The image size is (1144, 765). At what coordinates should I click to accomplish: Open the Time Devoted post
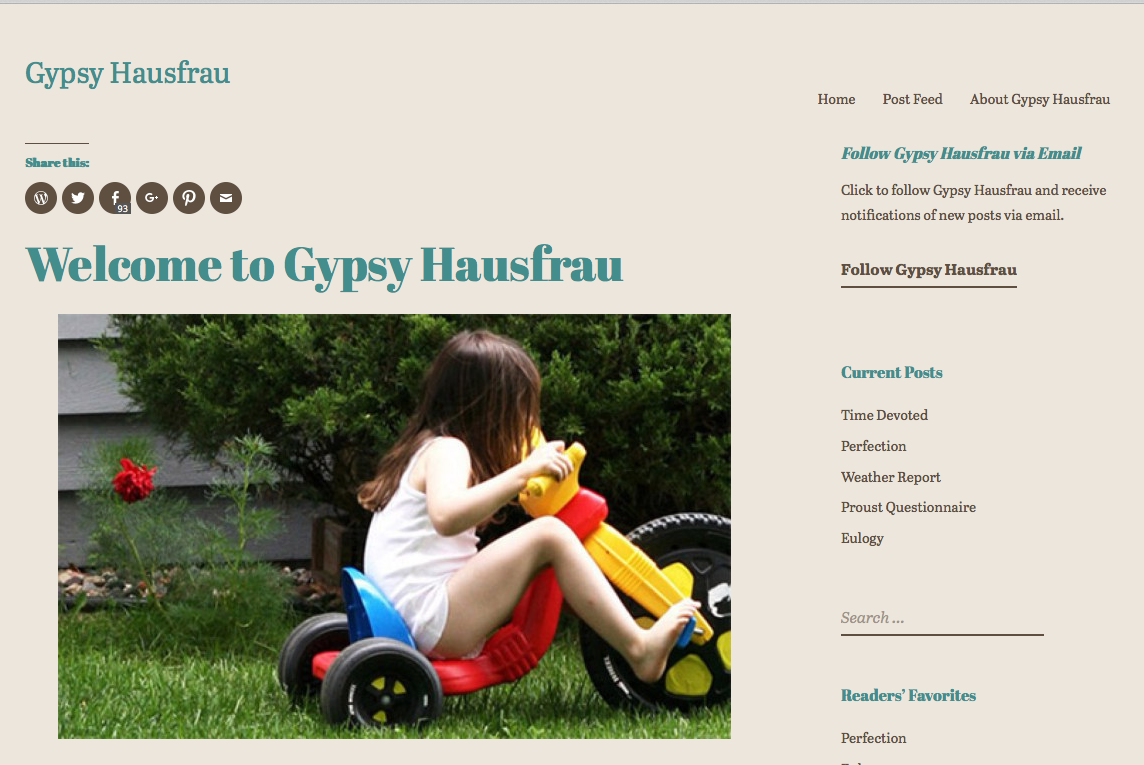click(x=884, y=415)
